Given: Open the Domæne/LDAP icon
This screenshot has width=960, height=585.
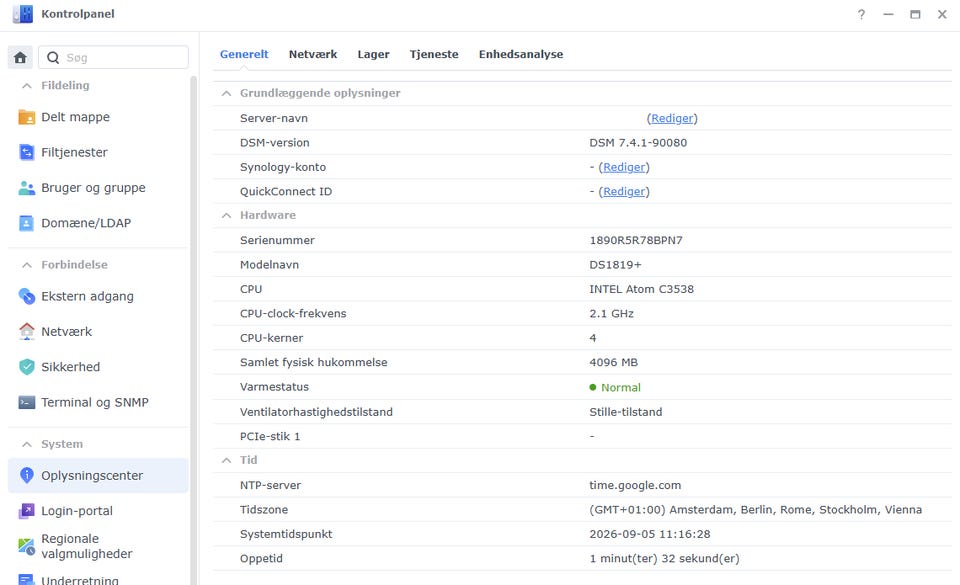Looking at the screenshot, I should click(x=26, y=223).
